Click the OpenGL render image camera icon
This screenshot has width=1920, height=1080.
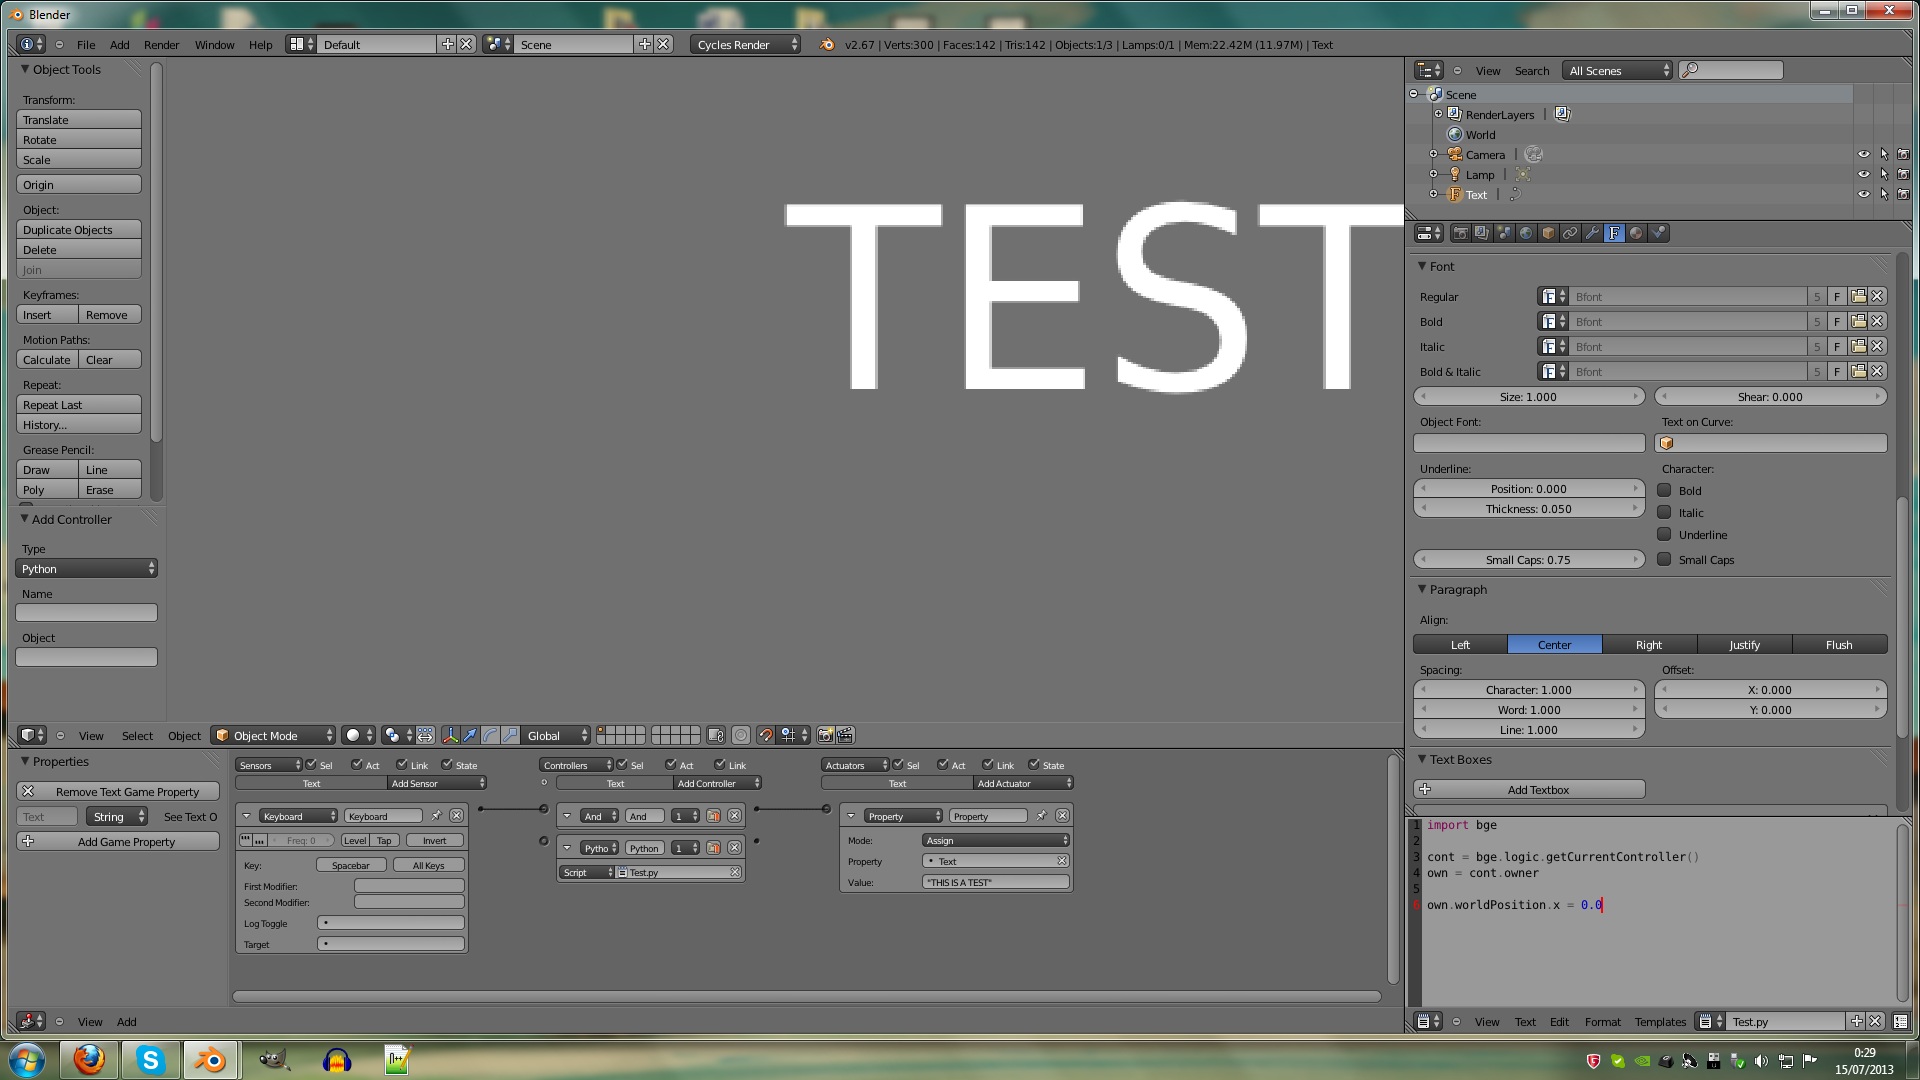tap(825, 735)
